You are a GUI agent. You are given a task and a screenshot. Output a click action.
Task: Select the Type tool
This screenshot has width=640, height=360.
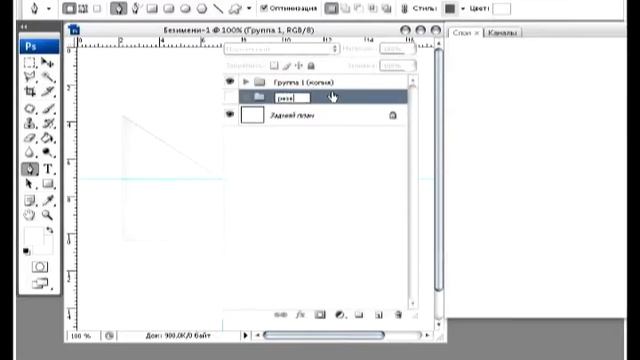coord(47,169)
